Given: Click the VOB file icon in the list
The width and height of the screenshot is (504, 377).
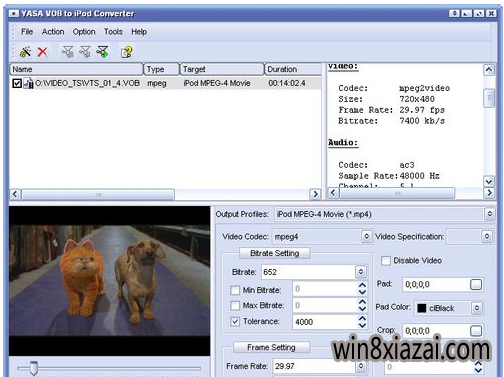Looking at the screenshot, I should 28,83.
